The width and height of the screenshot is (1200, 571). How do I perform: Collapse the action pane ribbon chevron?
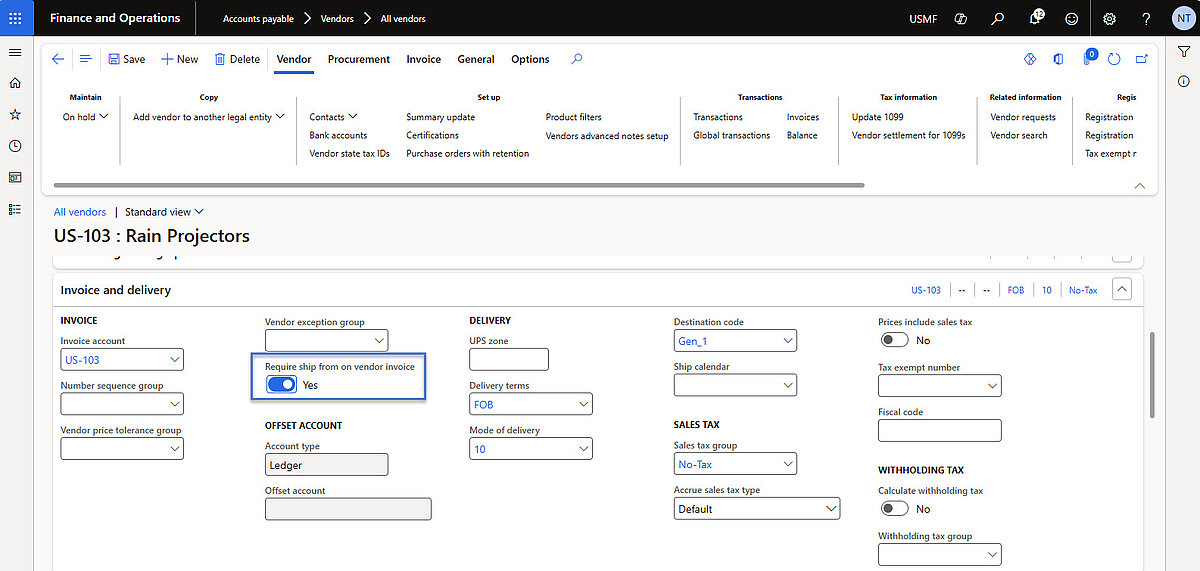pyautogui.click(x=1139, y=186)
